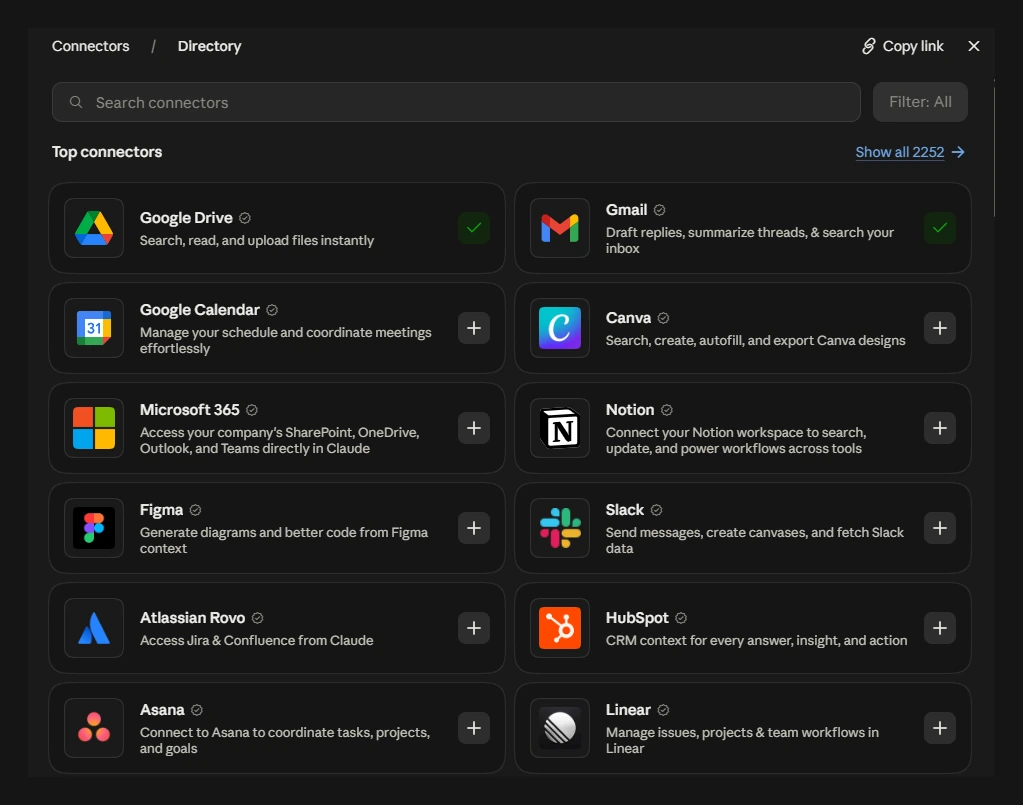Add the Microsoft 365 connector with plus
Viewport: 1023px width, 805px height.
[474, 428]
